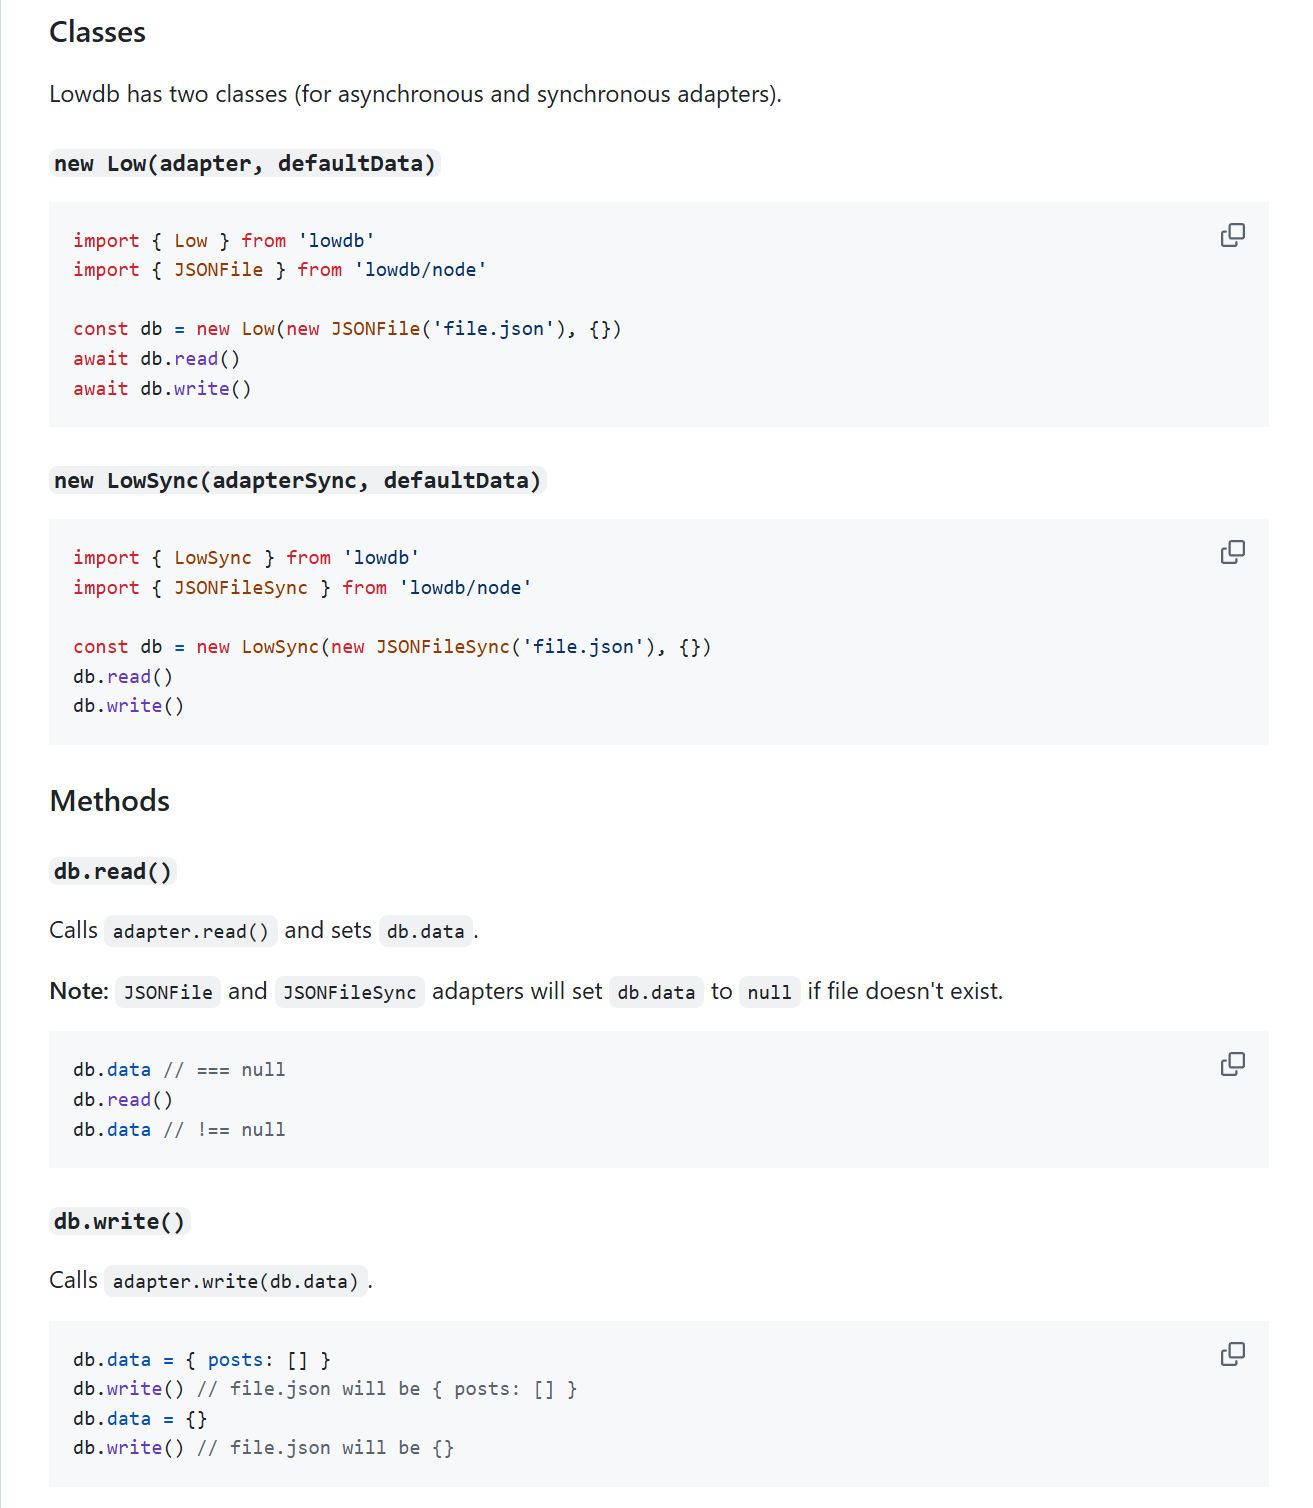Click the "Lowdb has two classes" paragraph
Image resolution: width=1313 pixels, height=1508 pixels.
415,94
